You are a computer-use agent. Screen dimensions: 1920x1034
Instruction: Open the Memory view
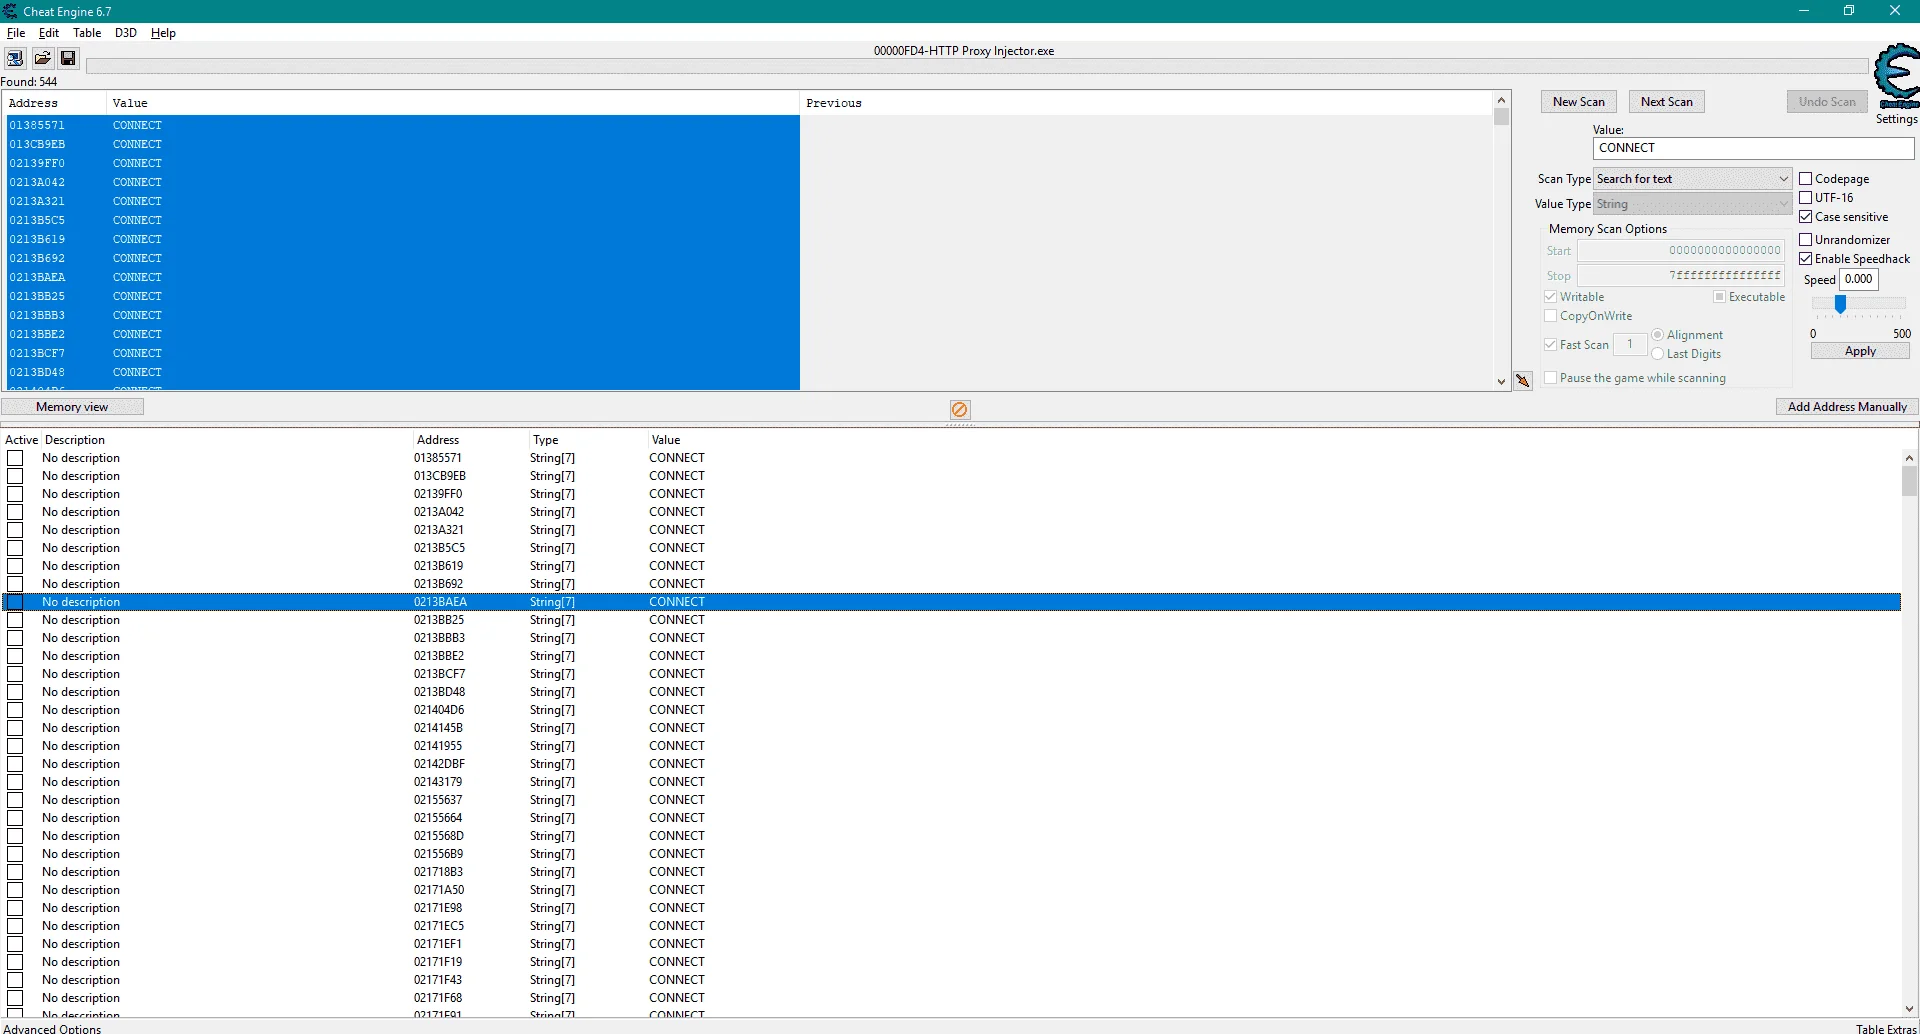point(72,407)
